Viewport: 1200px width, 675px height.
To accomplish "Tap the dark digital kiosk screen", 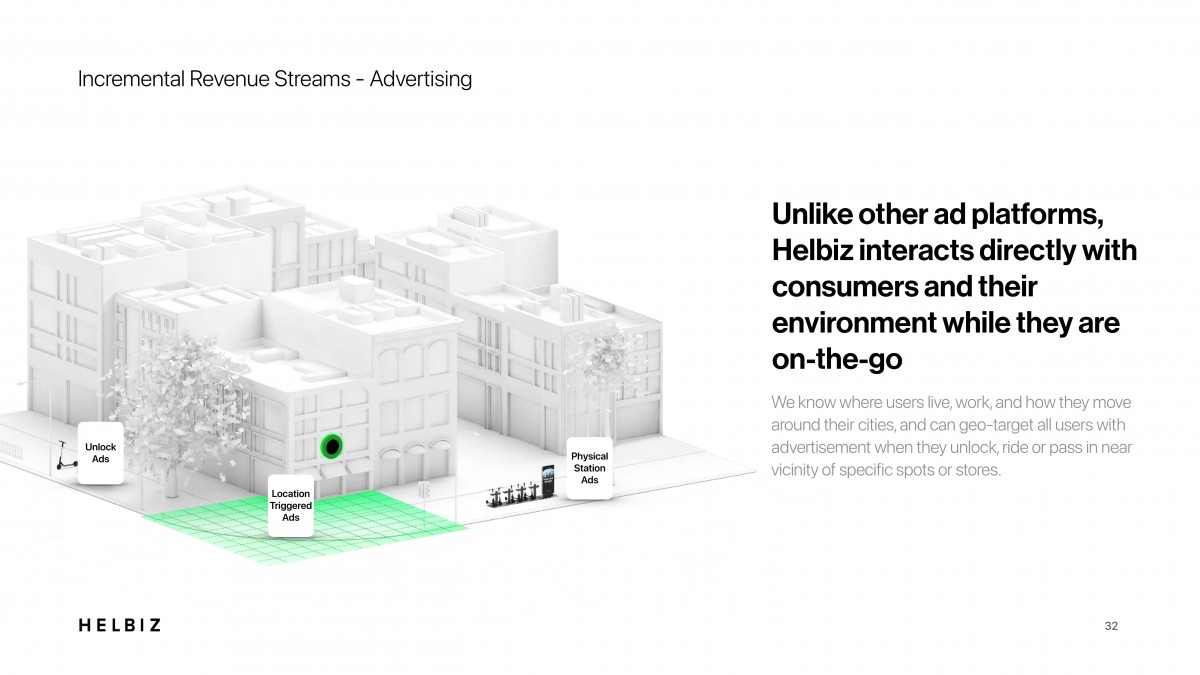I will tap(547, 478).
